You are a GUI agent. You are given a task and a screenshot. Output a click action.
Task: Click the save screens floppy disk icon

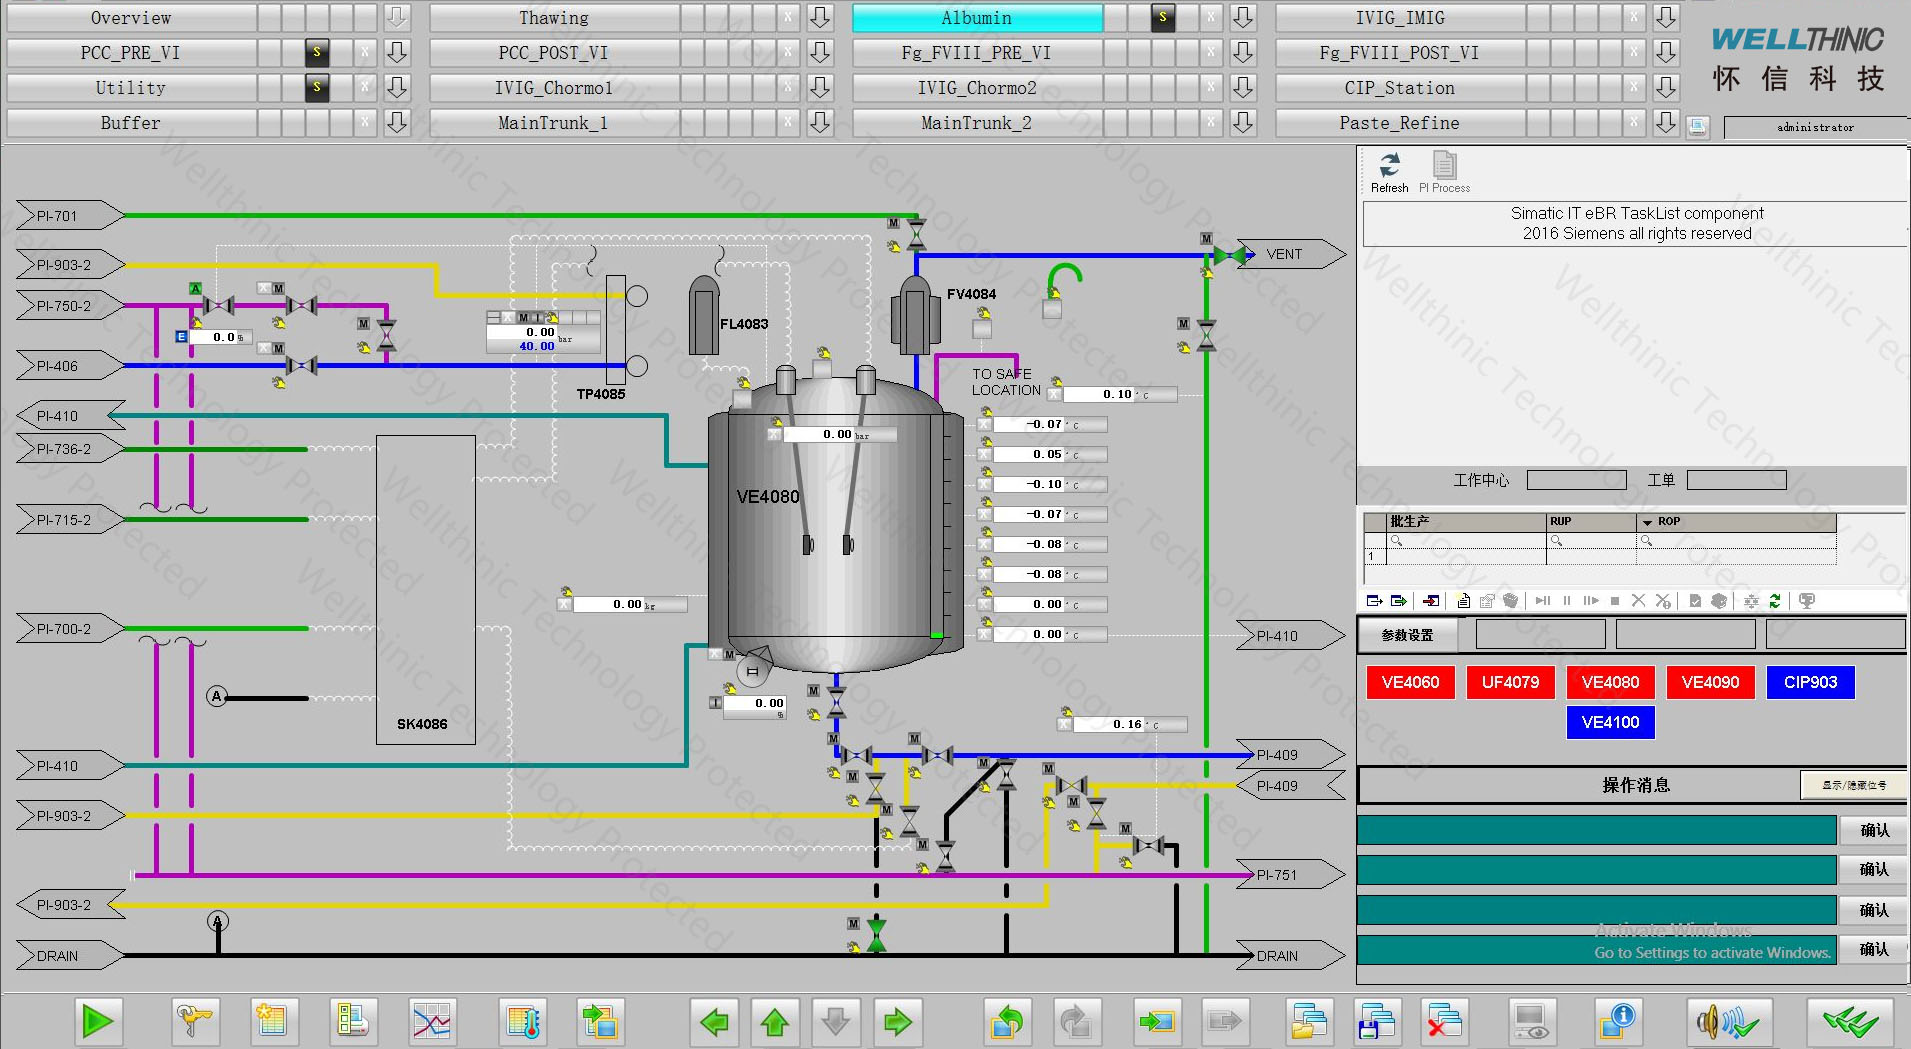pos(1377,1021)
